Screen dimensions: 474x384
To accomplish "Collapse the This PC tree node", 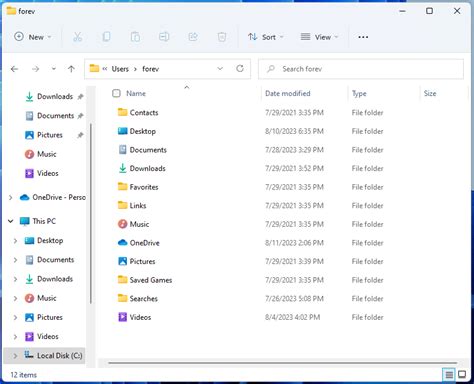I will click(x=10, y=221).
